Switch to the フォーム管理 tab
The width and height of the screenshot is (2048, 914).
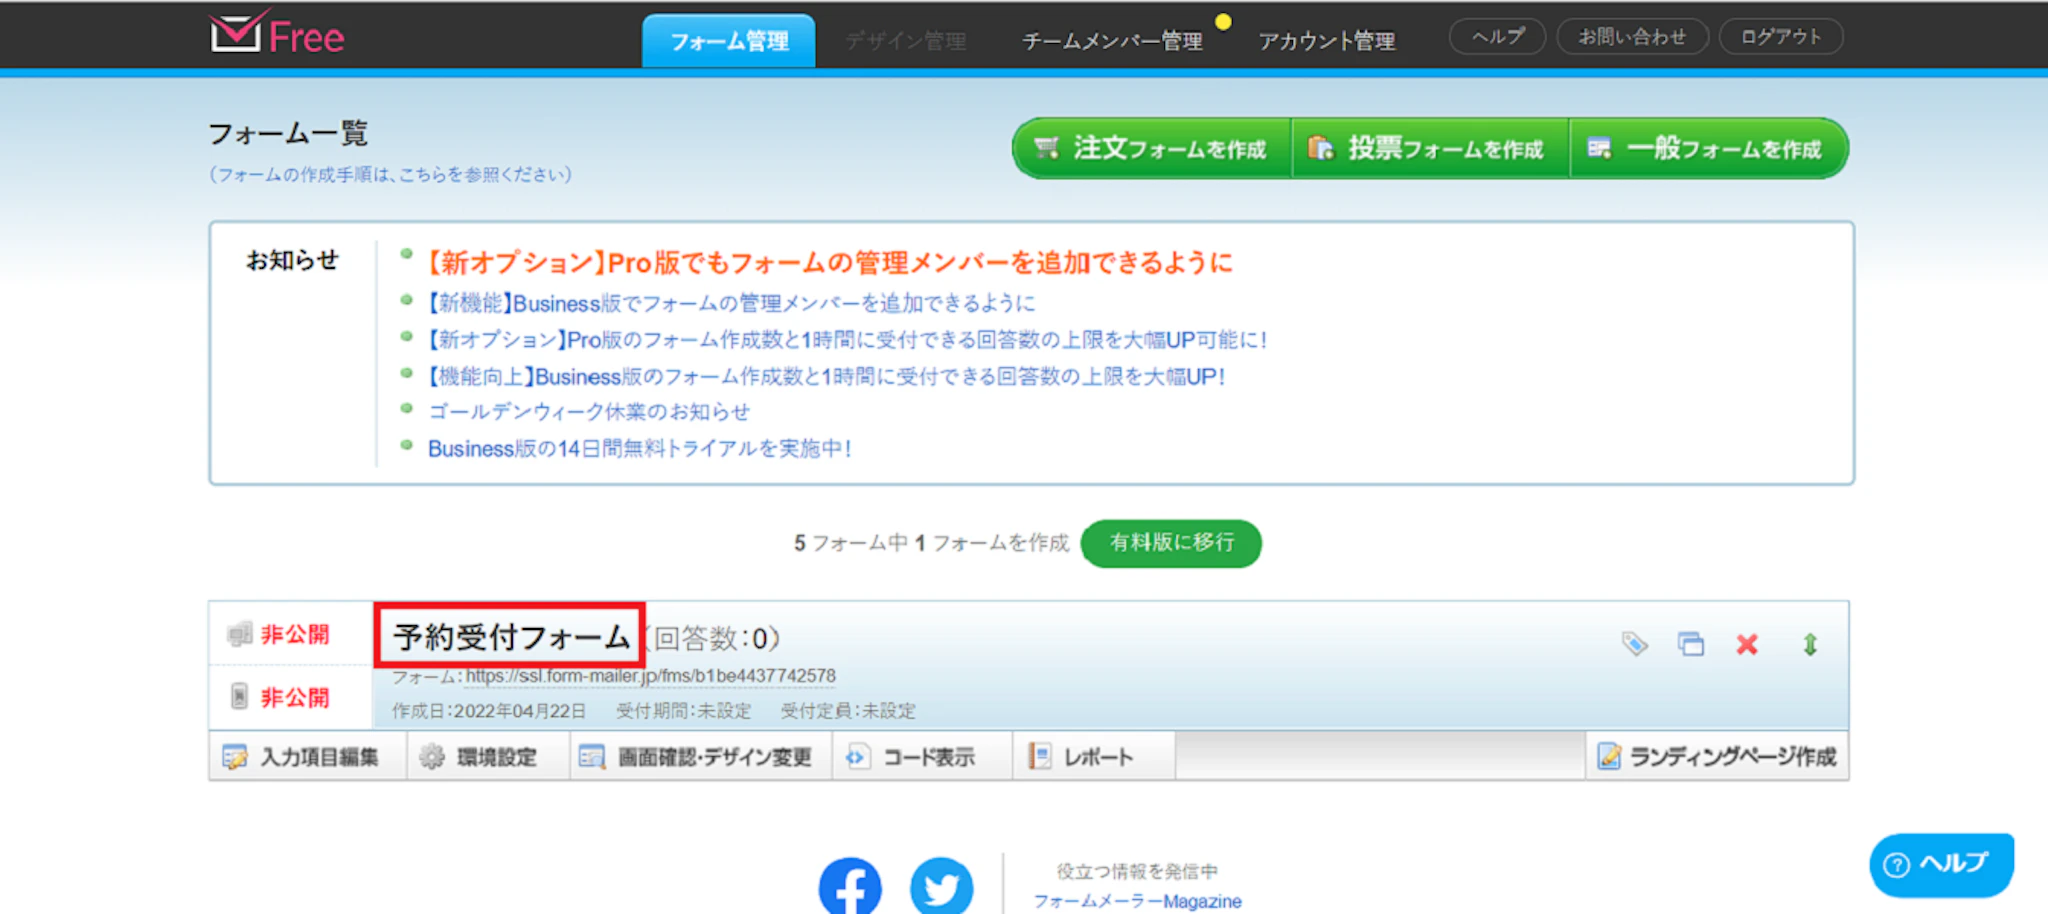[x=728, y=41]
